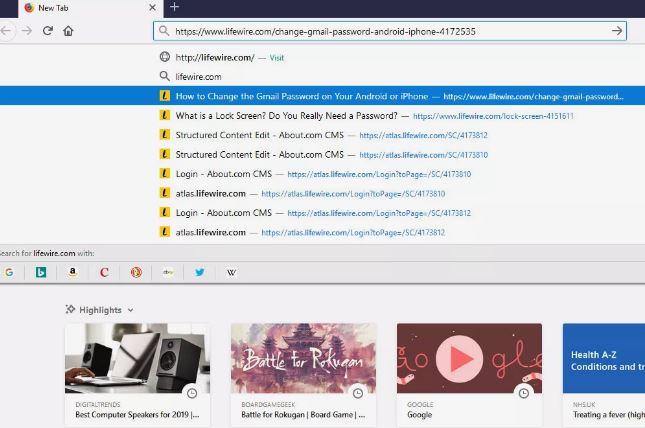The width and height of the screenshot is (645, 428).
Task: Click history clock icon on Google card
Action: (x=524, y=393)
